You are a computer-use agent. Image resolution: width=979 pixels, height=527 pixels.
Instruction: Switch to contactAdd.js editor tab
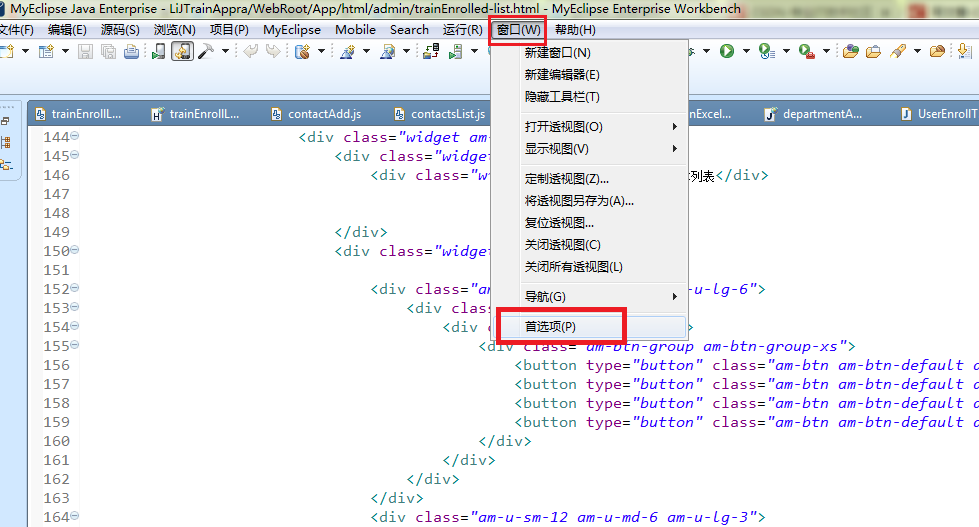pyautogui.click(x=317, y=114)
